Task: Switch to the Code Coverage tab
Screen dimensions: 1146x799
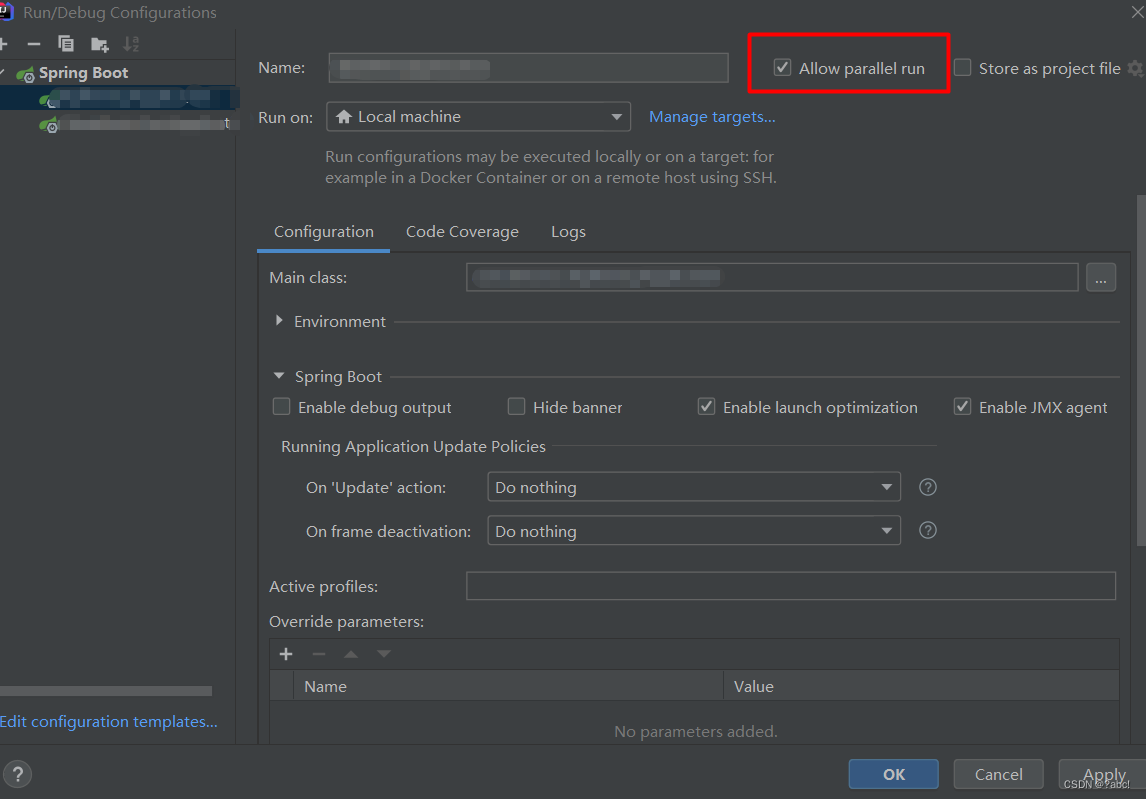Action: point(462,232)
